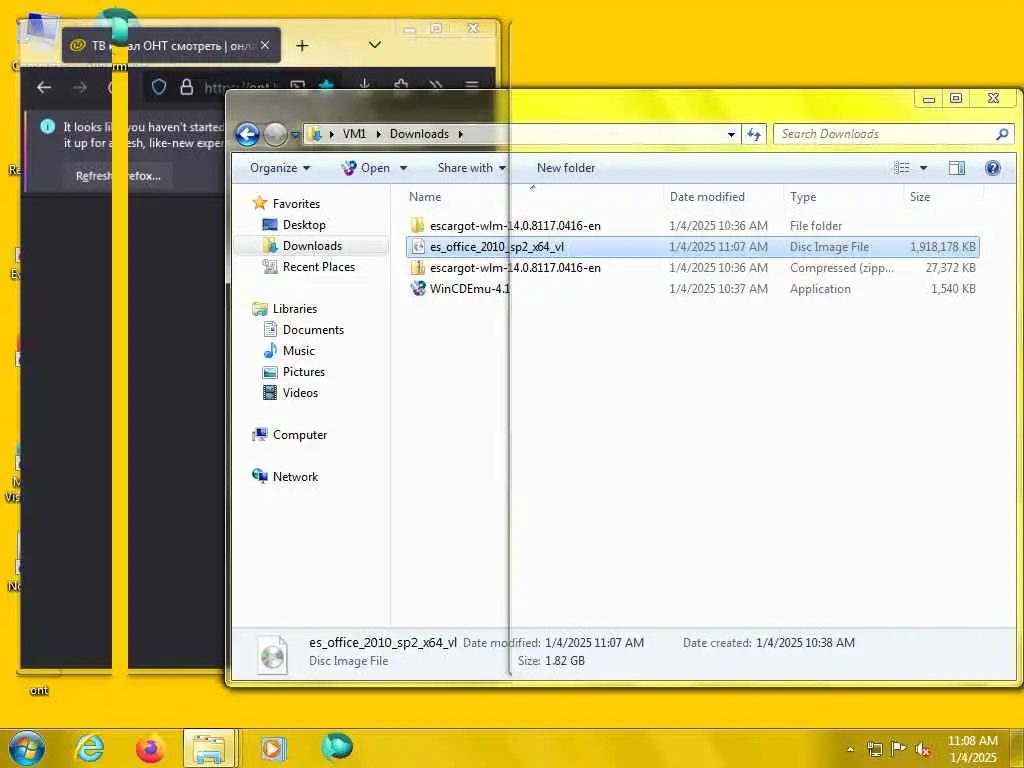
Task: Select Downloads in navigation pane
Action: coord(312,246)
